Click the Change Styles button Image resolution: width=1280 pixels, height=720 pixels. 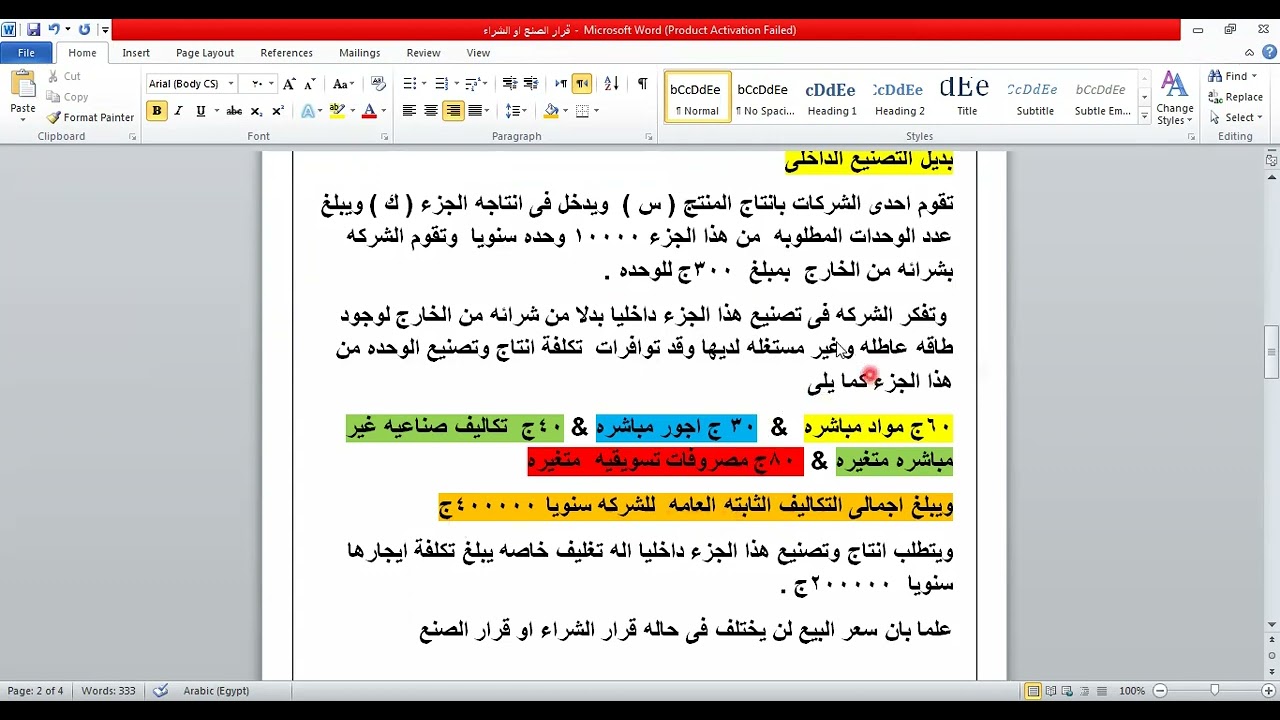1174,98
